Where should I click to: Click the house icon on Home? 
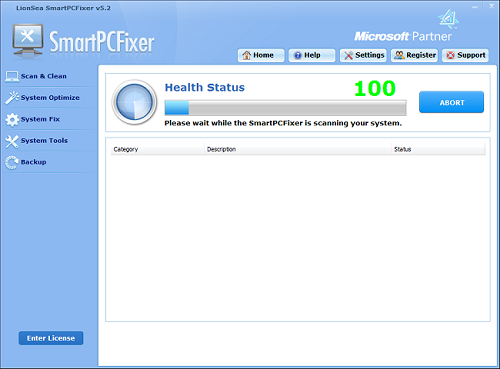[247, 55]
